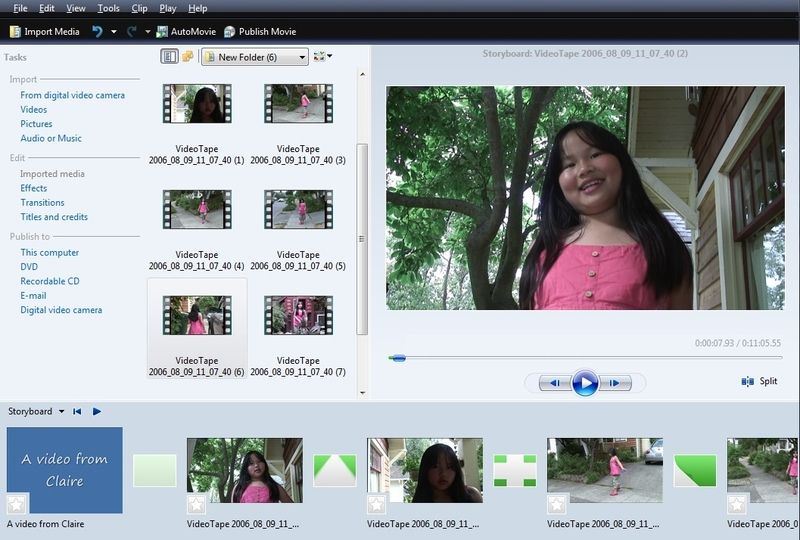This screenshot has height=540, width=800.
Task: Open the Clip menu
Action: (x=139, y=8)
